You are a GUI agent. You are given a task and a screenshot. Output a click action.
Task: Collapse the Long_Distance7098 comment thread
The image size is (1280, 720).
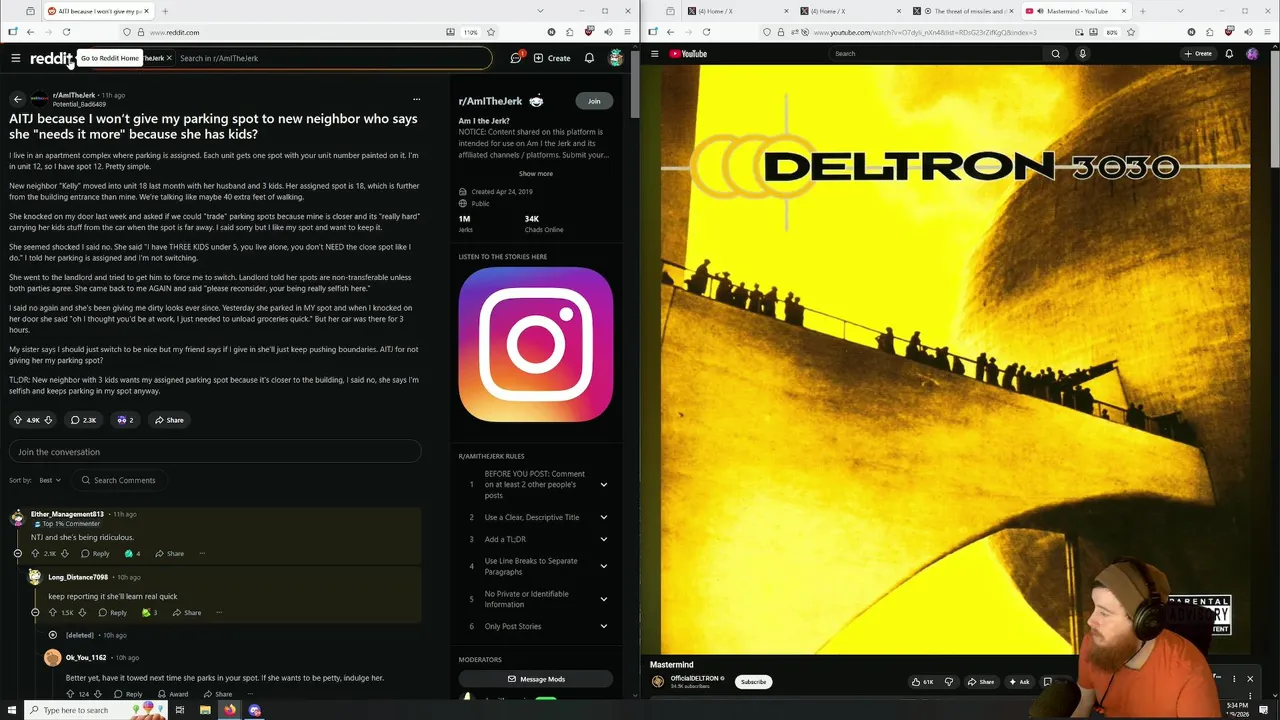click(x=35, y=612)
